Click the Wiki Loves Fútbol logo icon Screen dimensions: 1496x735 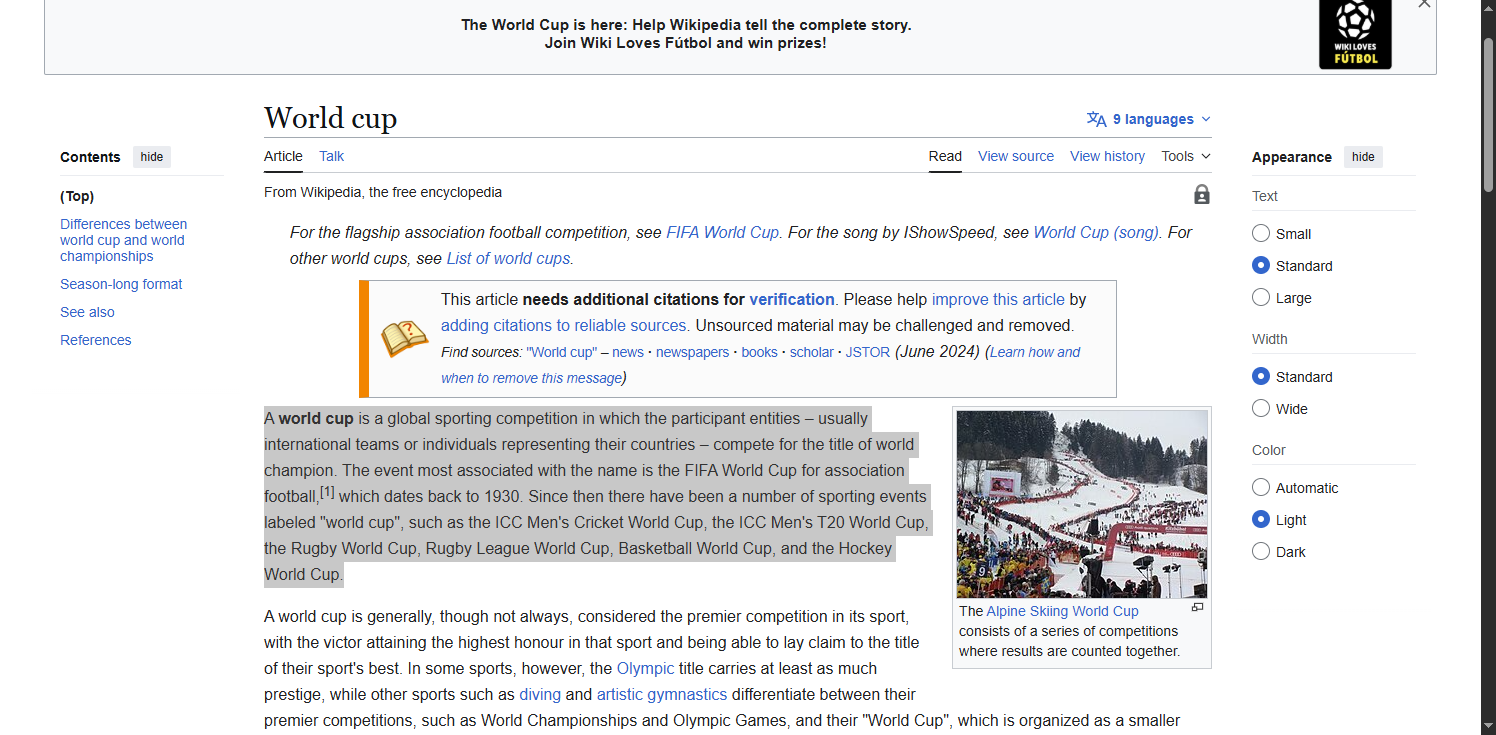[x=1355, y=33]
